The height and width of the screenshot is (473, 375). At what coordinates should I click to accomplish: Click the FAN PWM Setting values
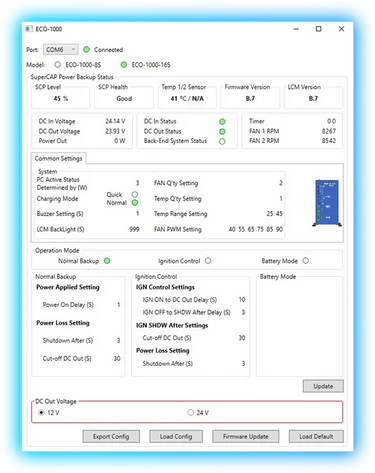point(256,229)
